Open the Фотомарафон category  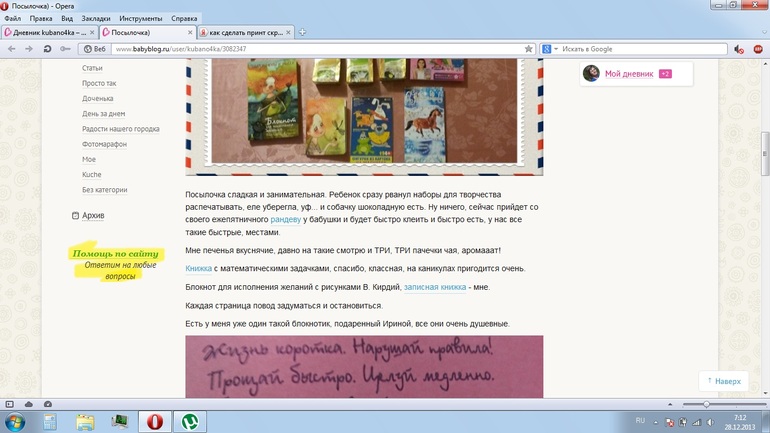[x=105, y=144]
